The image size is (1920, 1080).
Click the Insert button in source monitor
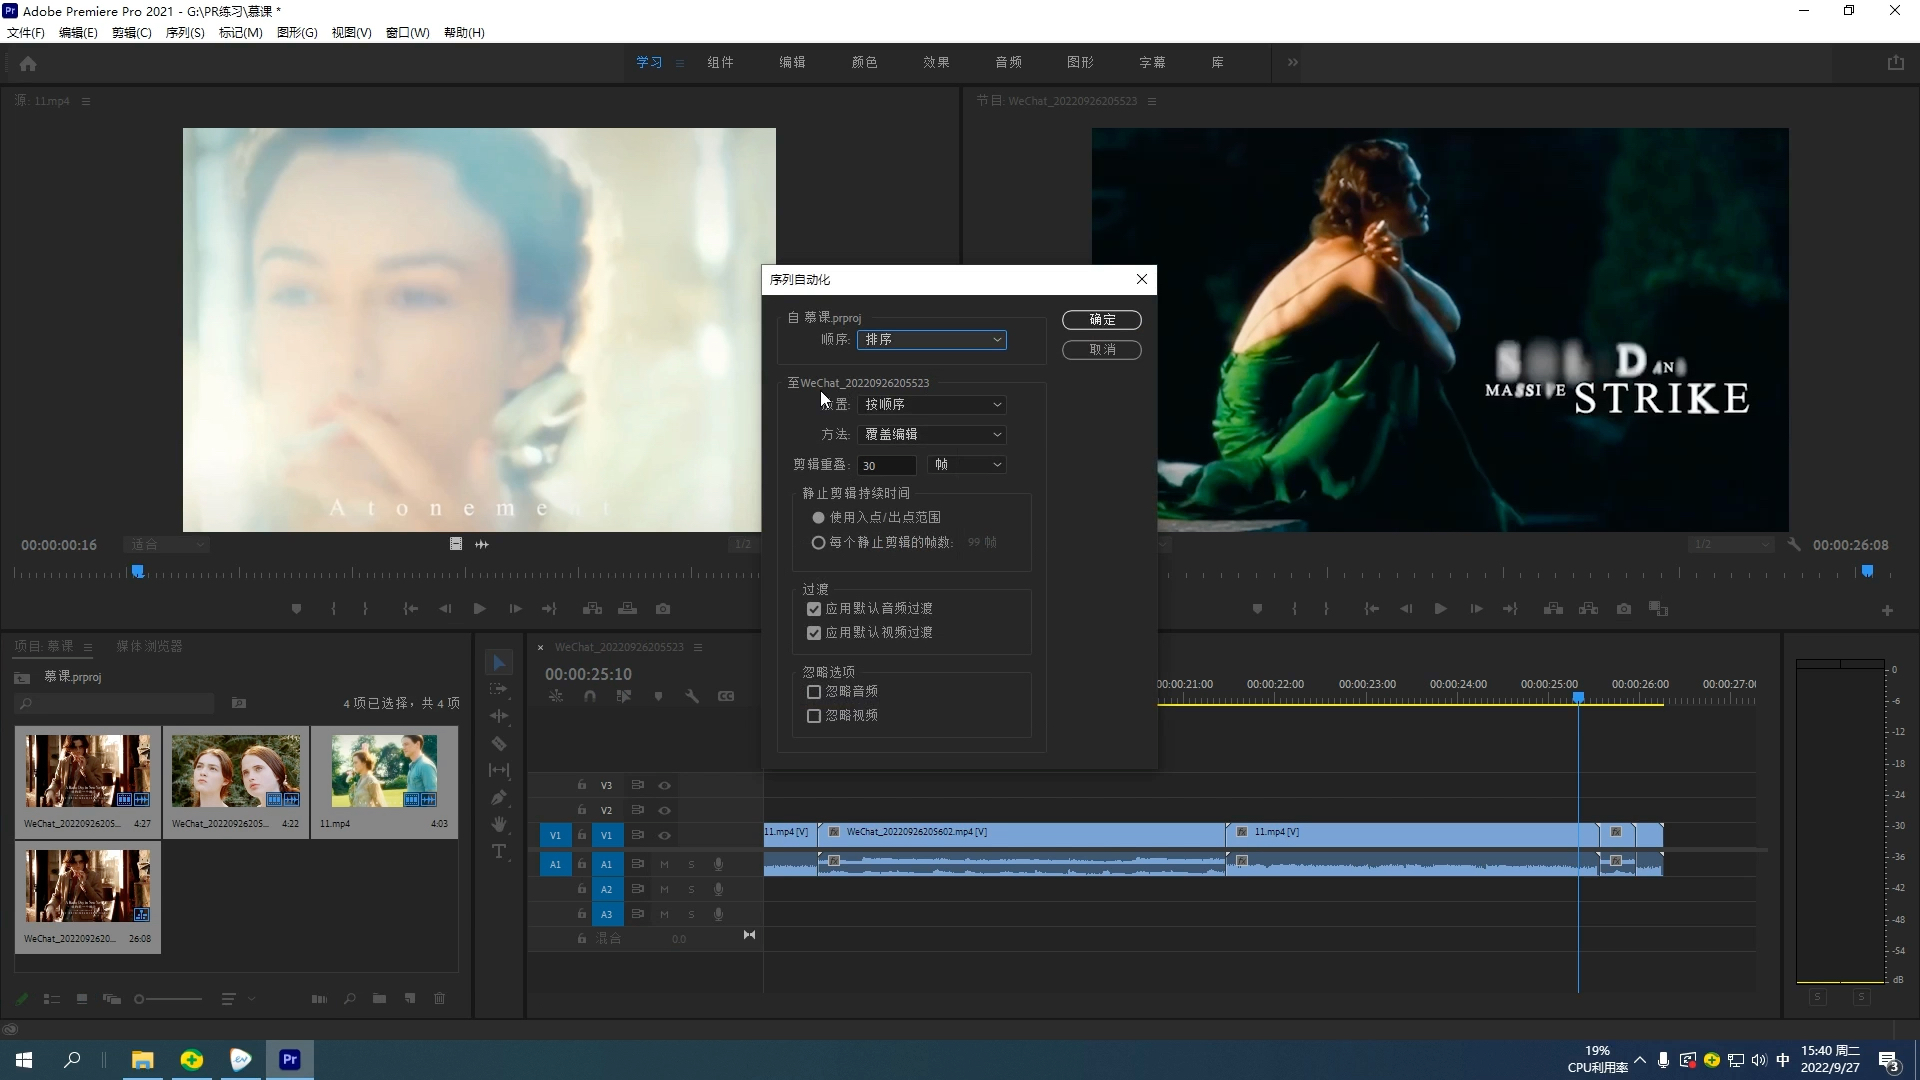tap(592, 609)
